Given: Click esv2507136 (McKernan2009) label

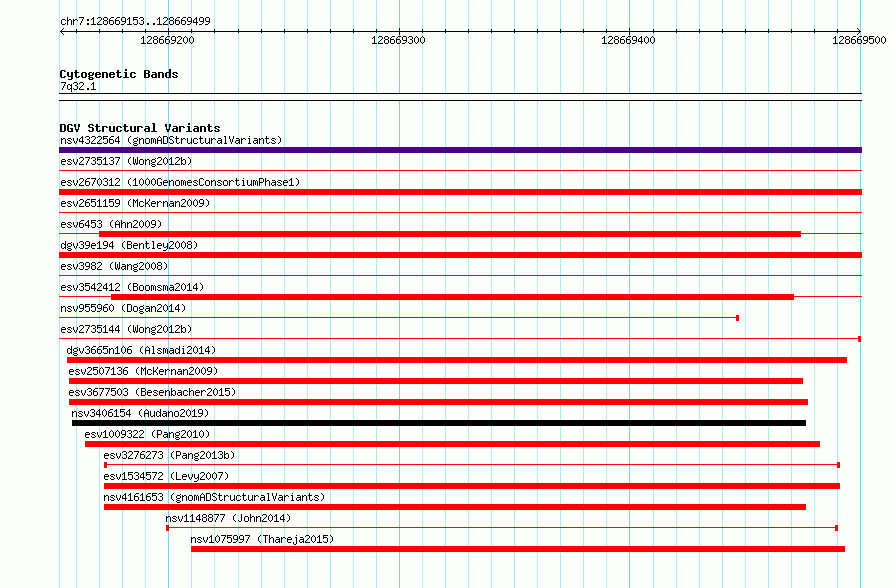Looking at the screenshot, I should pos(143,371).
